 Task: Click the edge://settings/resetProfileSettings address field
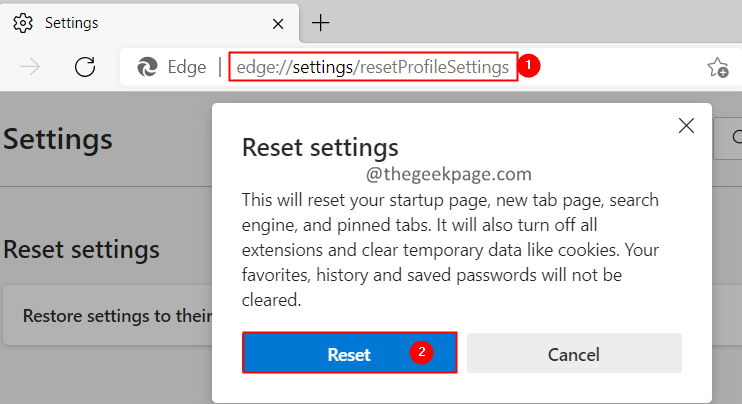pos(373,67)
